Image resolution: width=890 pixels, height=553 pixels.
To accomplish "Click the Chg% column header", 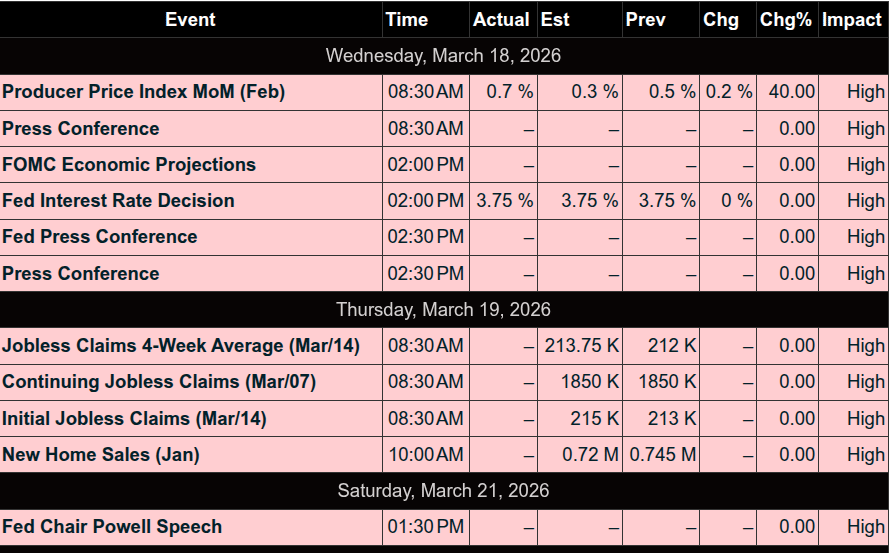I will [785, 19].
